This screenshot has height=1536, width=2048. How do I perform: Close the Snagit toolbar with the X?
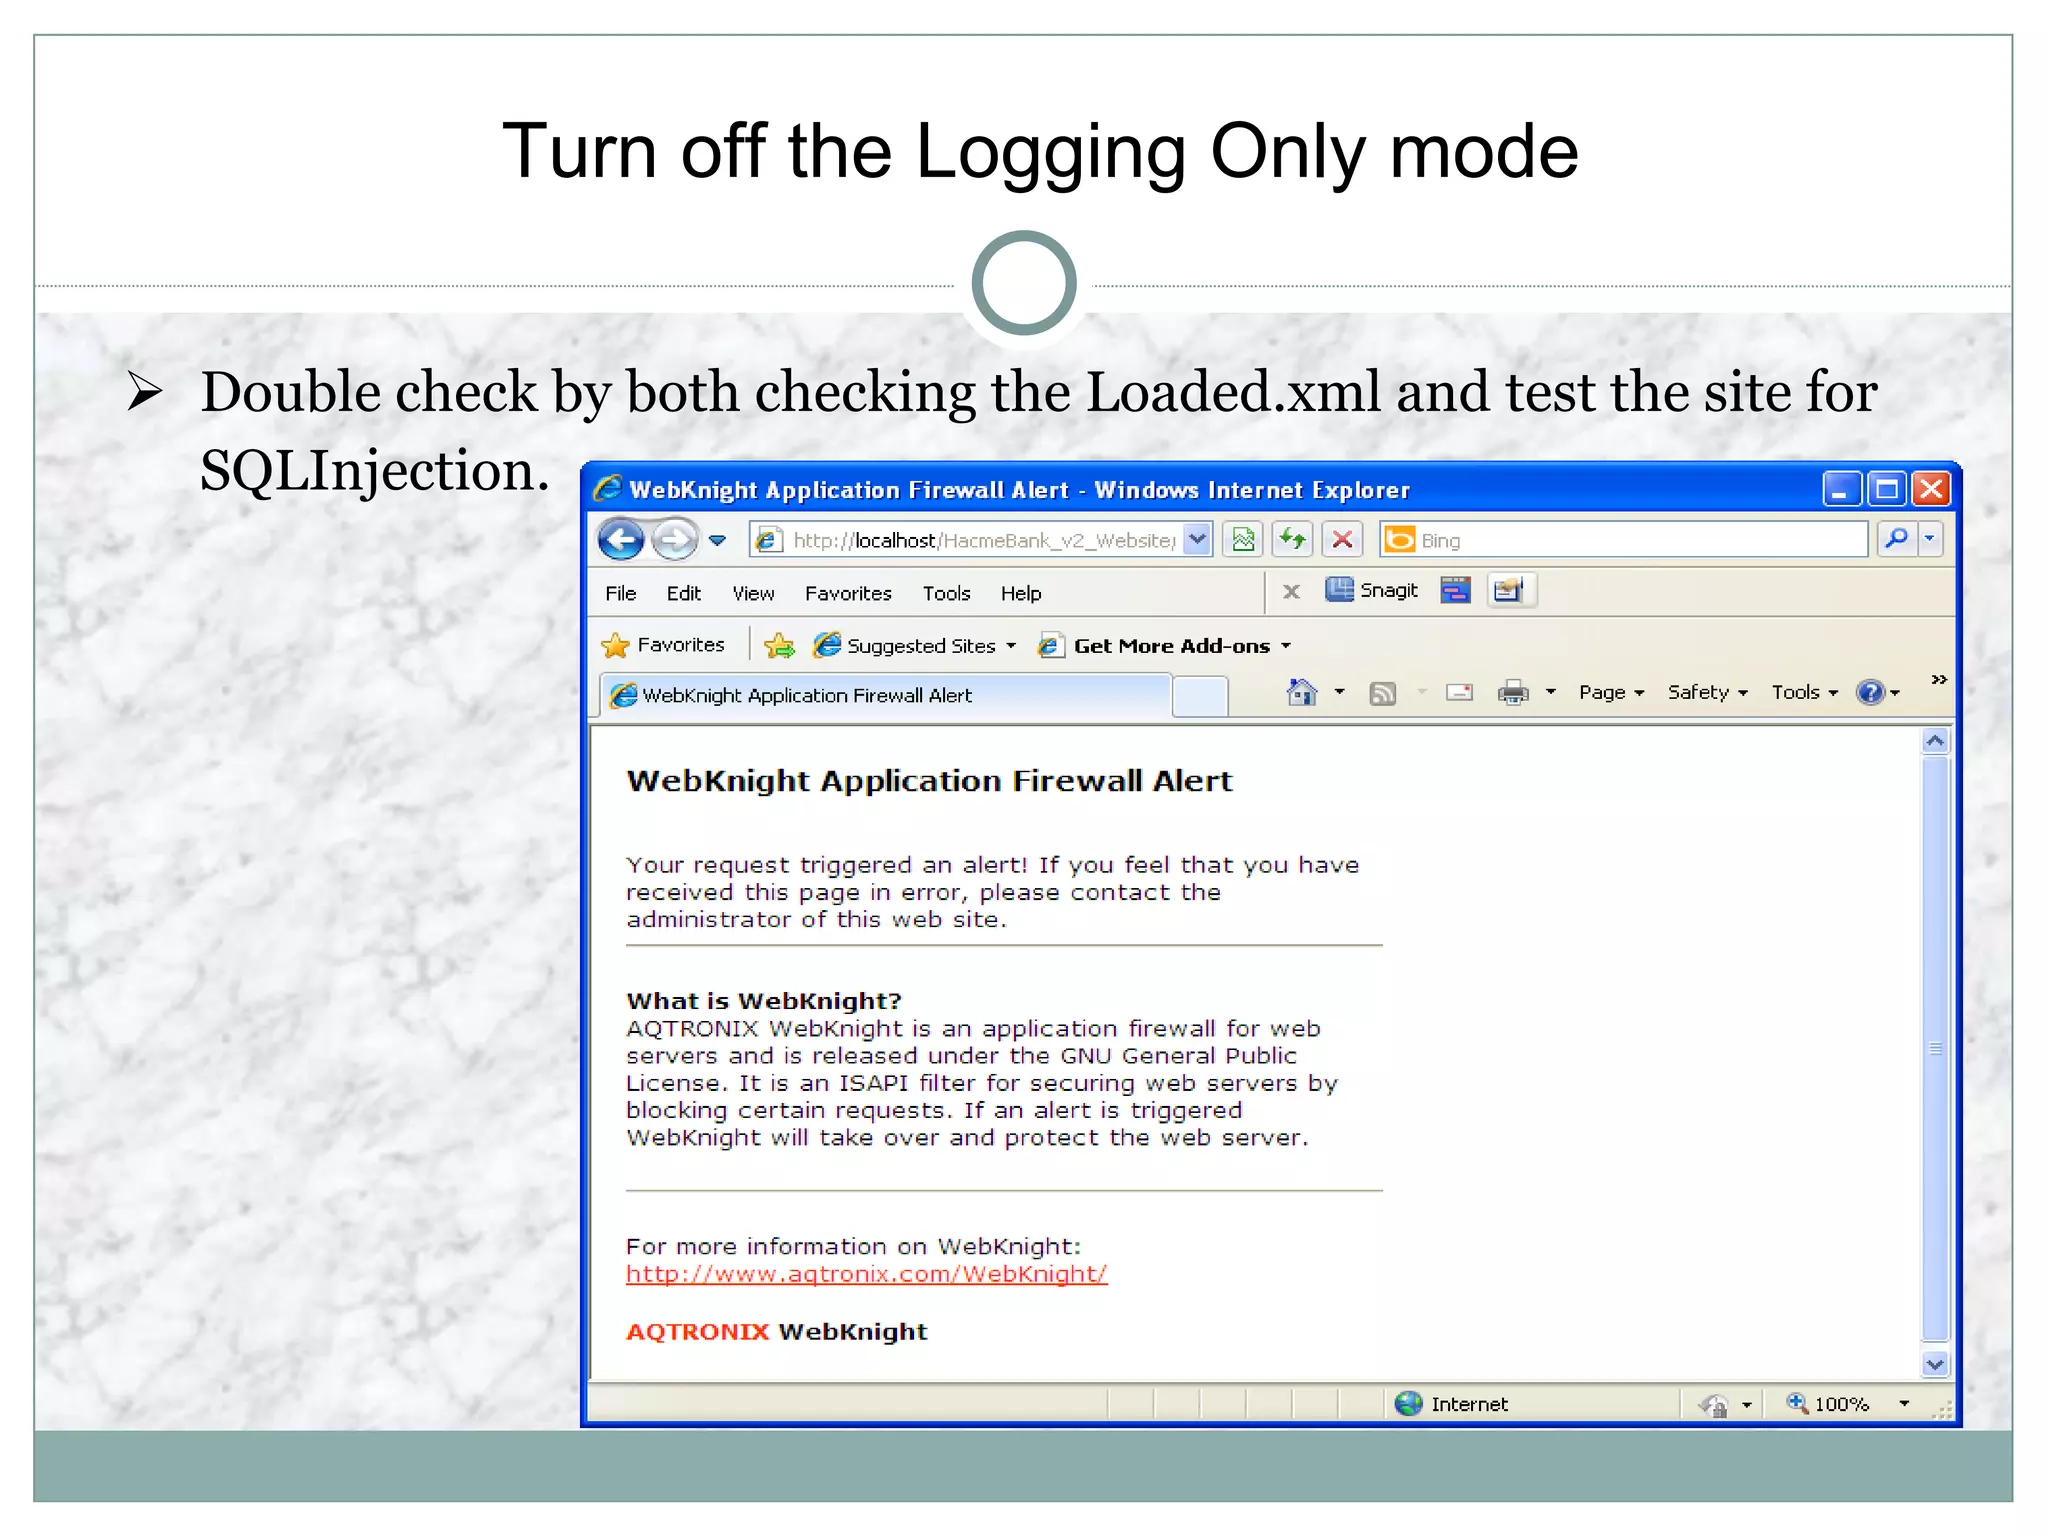[1291, 592]
